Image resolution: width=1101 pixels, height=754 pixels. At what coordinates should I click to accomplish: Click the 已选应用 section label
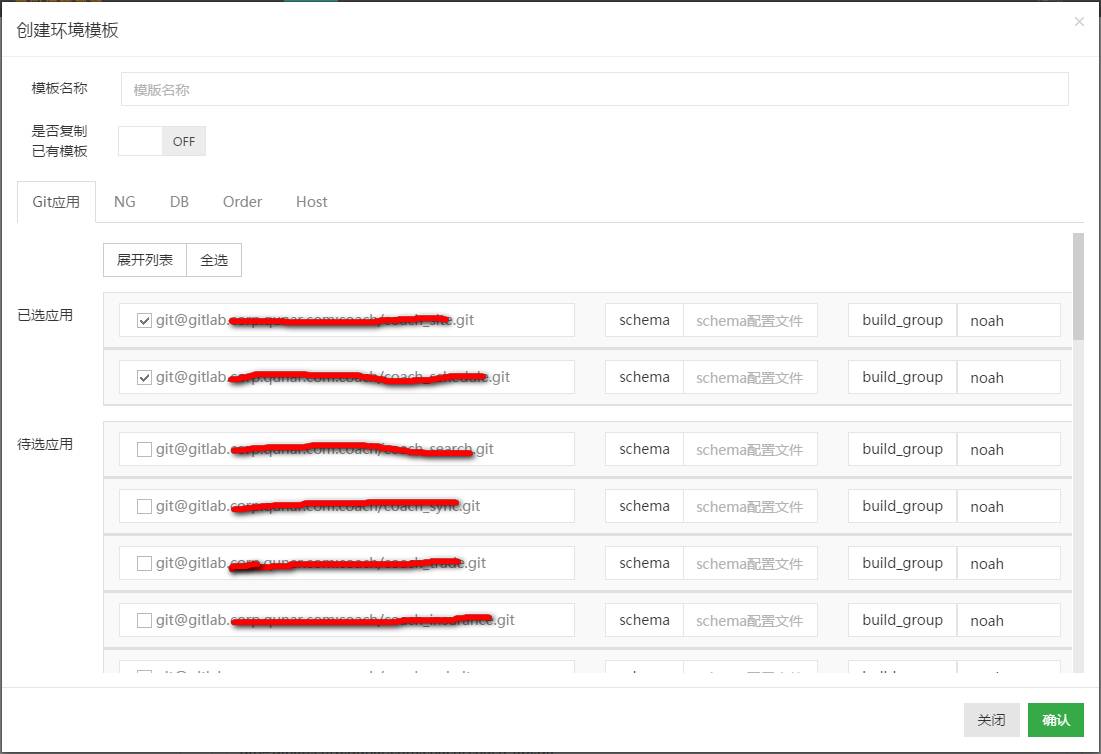45,315
